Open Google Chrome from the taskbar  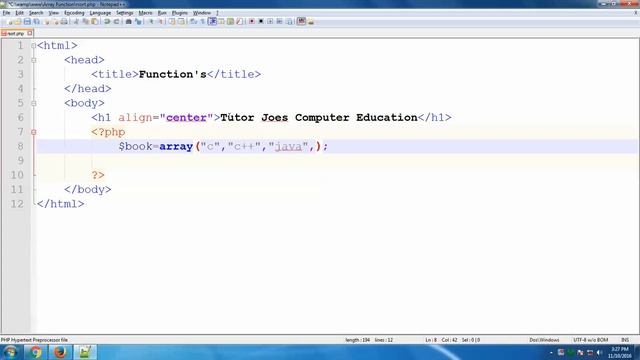pos(35,352)
